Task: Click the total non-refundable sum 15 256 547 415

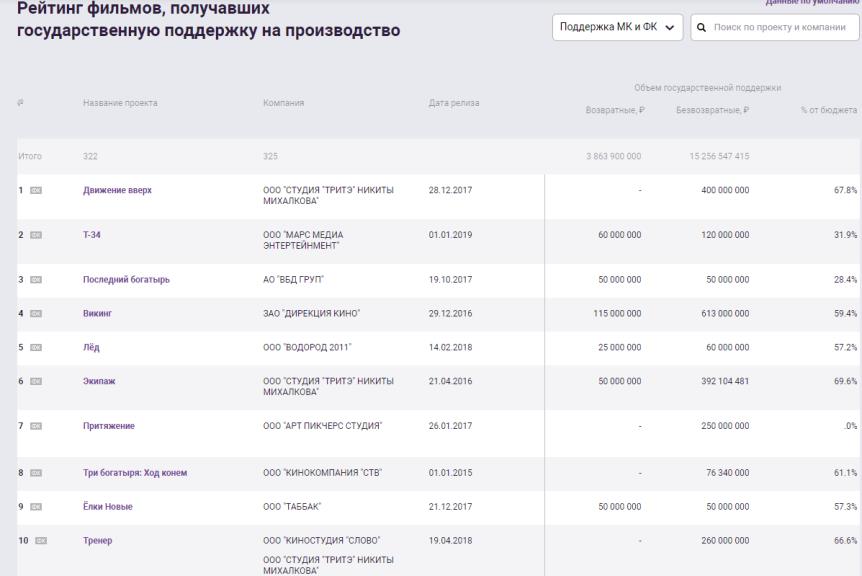Action: pos(720,156)
